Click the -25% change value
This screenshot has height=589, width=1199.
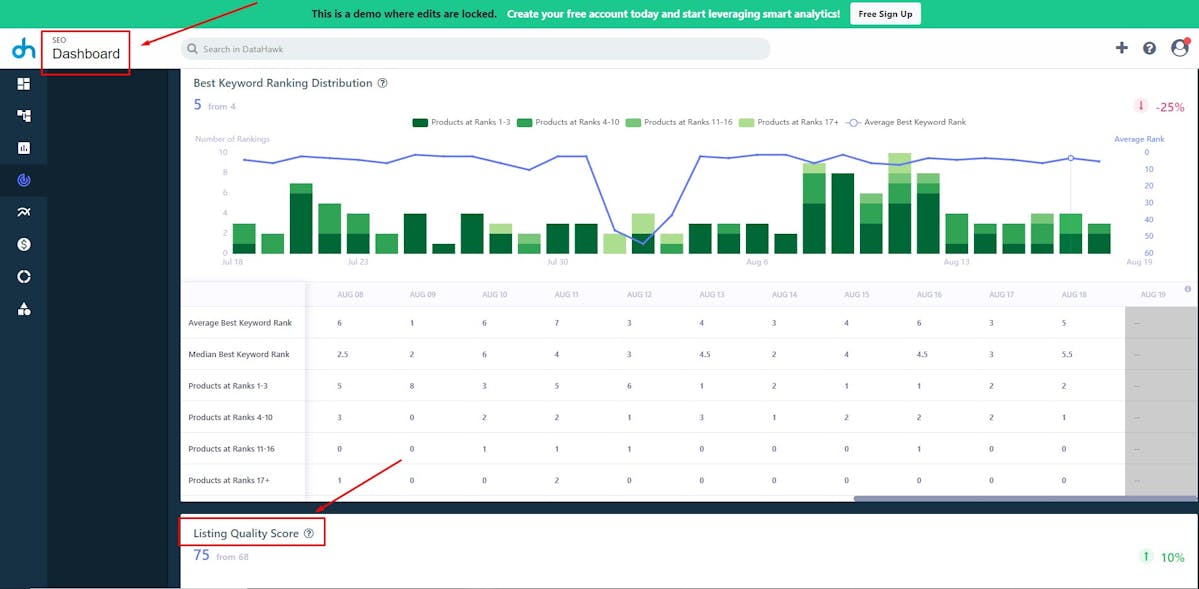tap(1170, 107)
